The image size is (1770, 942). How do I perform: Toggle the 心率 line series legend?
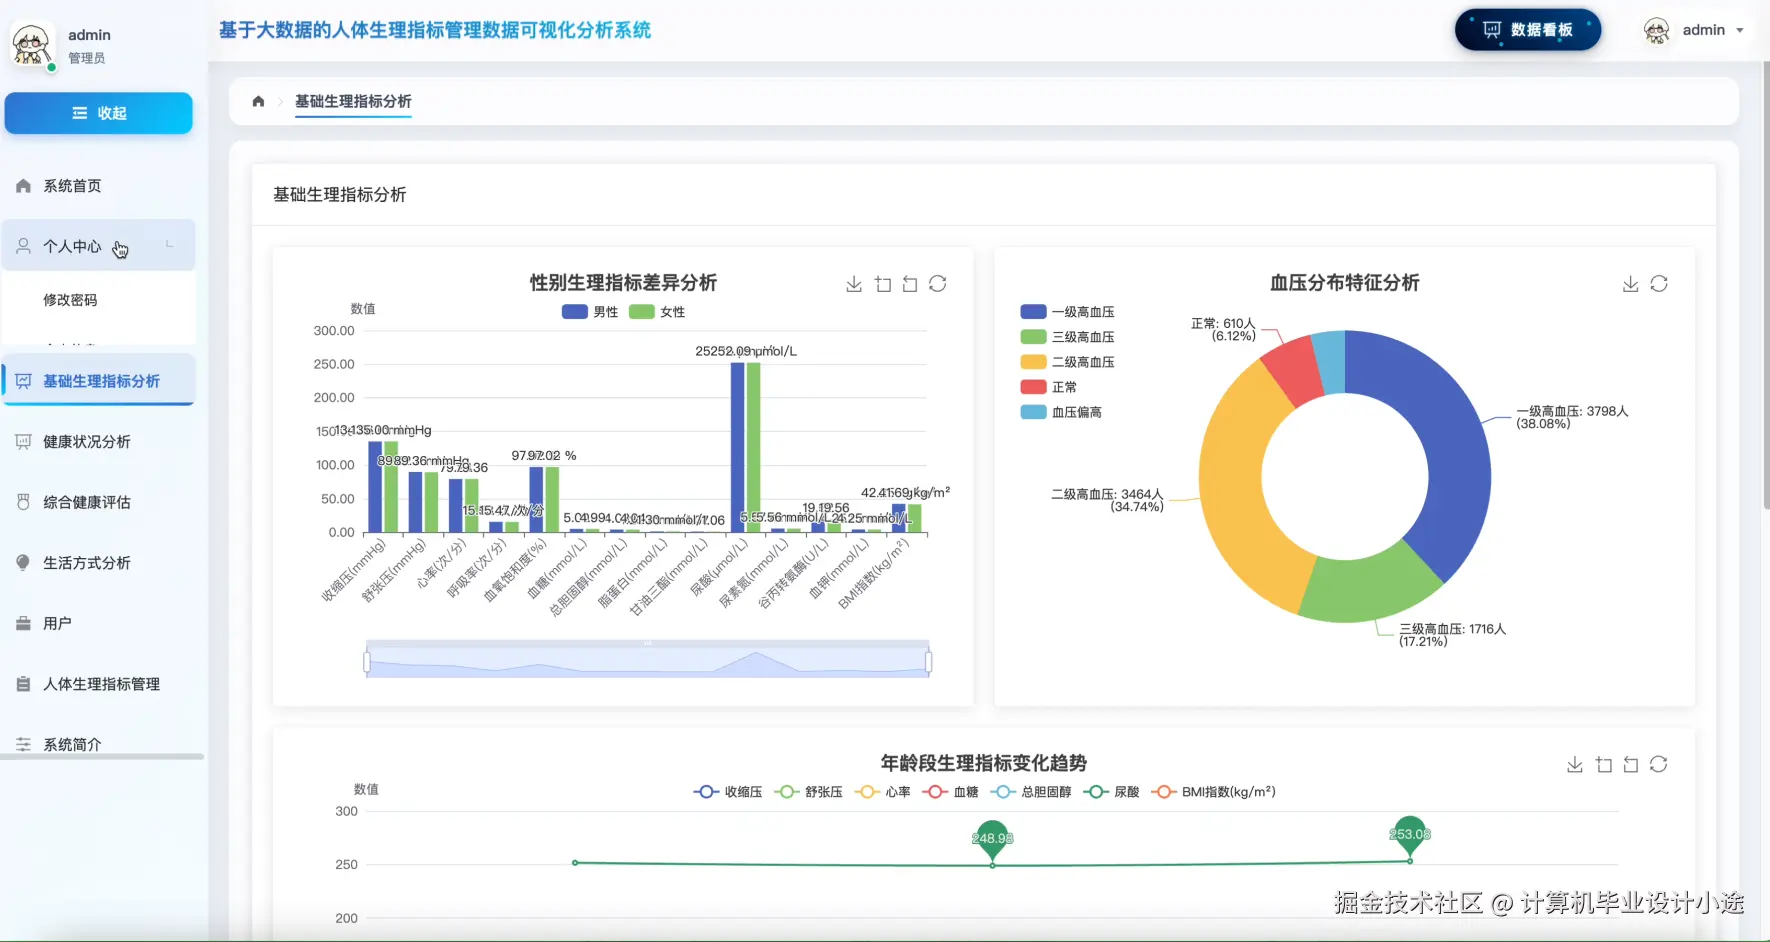(883, 792)
